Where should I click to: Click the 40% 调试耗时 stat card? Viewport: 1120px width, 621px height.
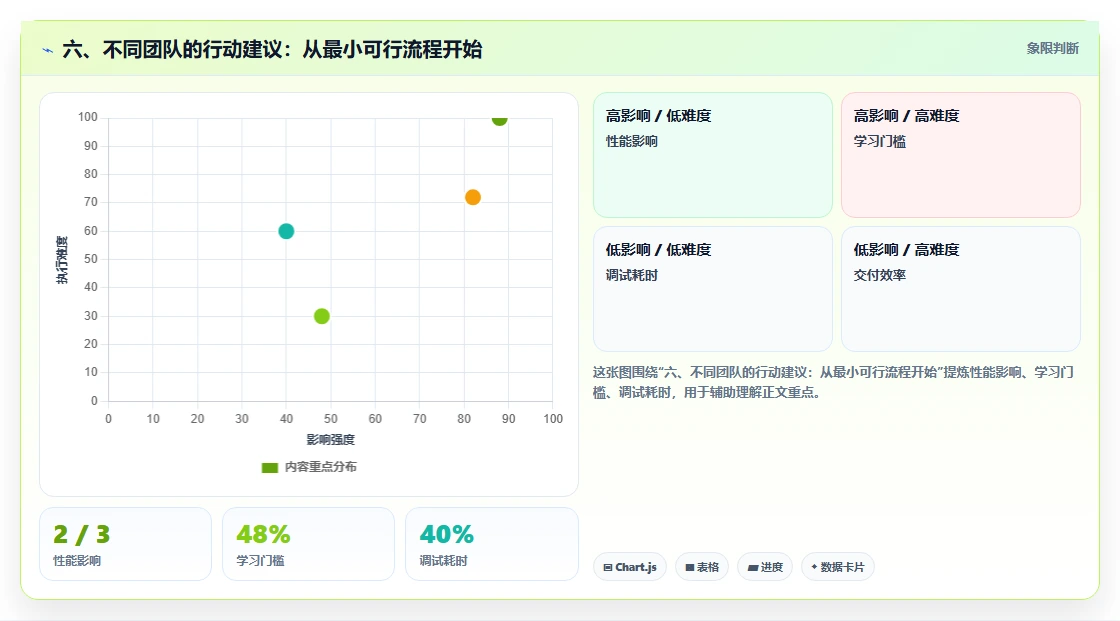(491, 544)
